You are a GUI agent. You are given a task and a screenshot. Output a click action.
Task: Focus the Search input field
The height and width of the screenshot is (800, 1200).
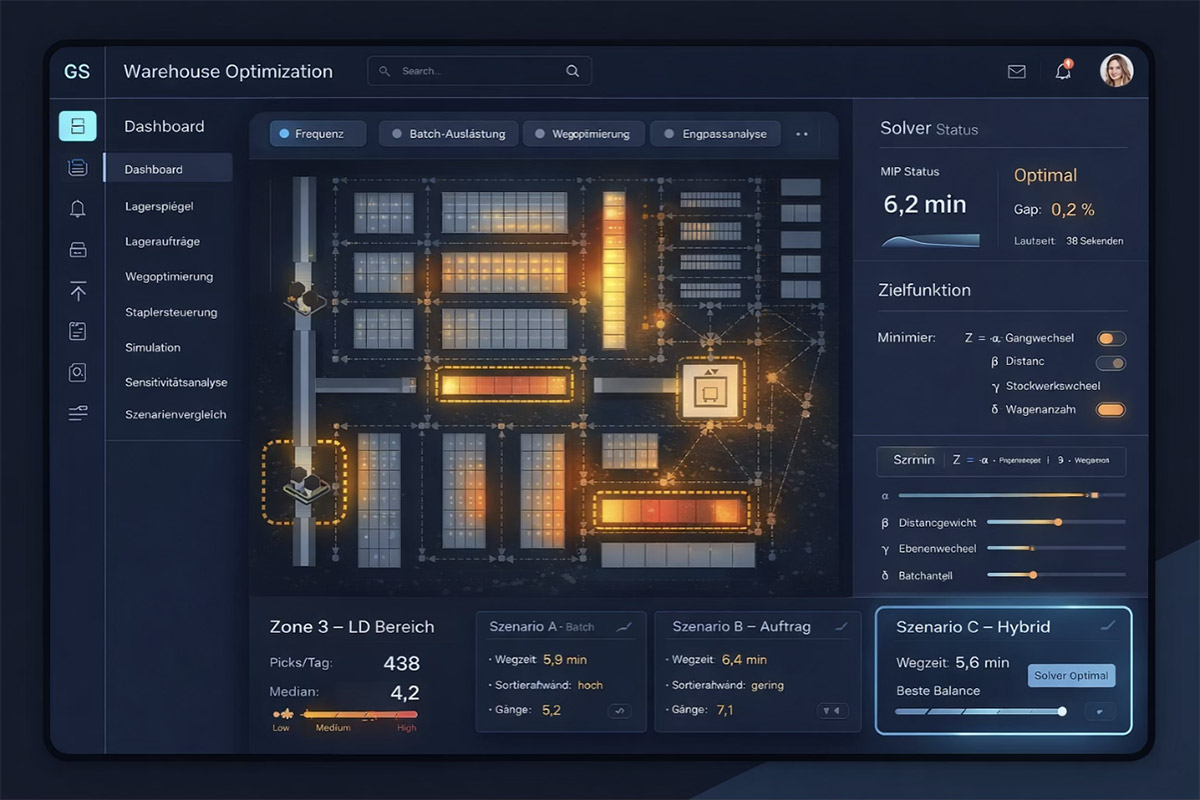479,71
